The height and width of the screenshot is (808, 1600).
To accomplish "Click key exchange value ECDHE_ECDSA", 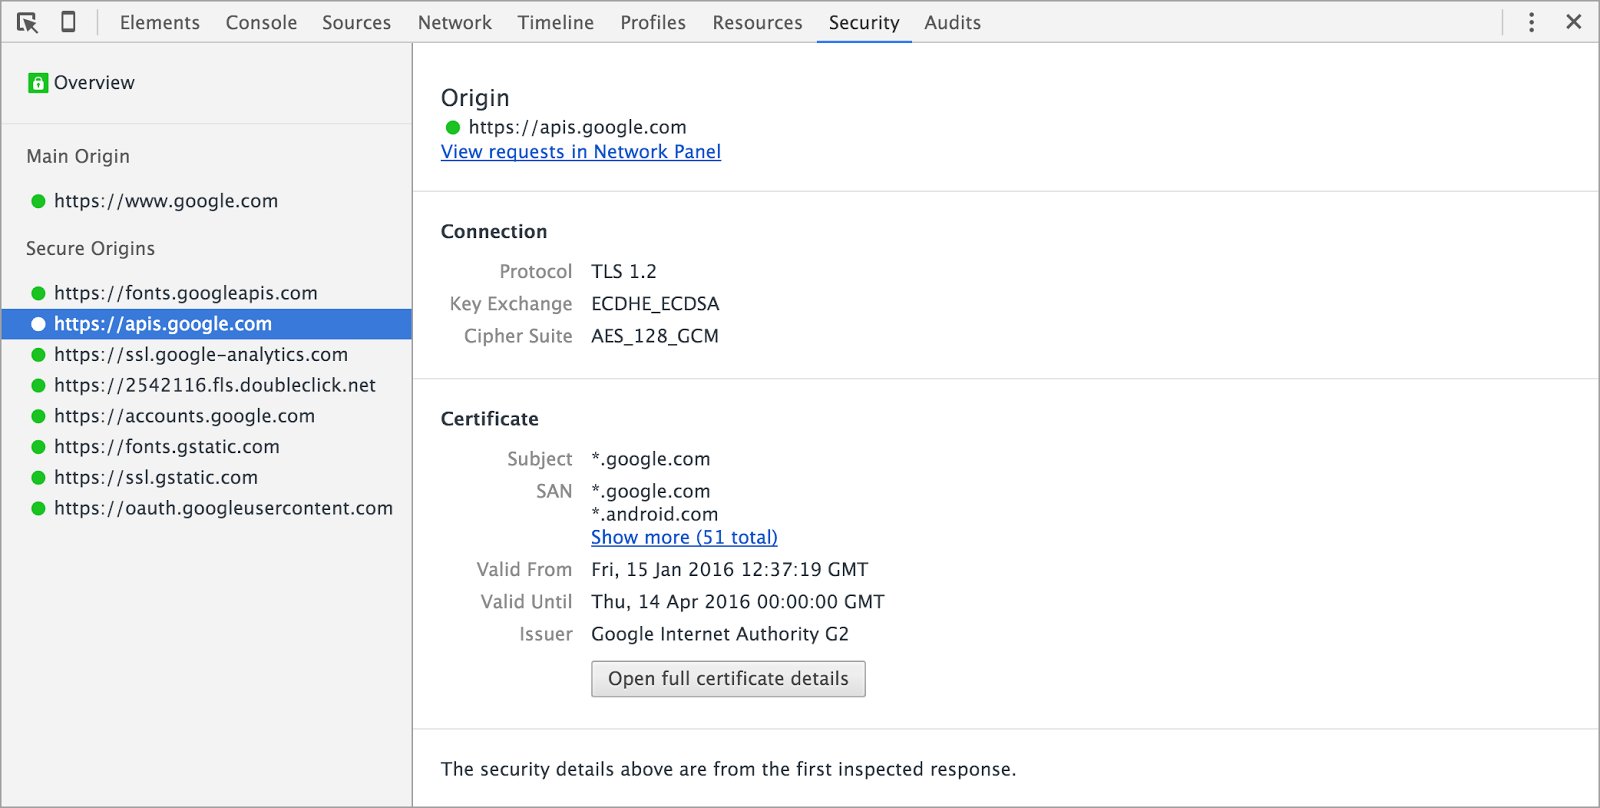I will point(655,304).
